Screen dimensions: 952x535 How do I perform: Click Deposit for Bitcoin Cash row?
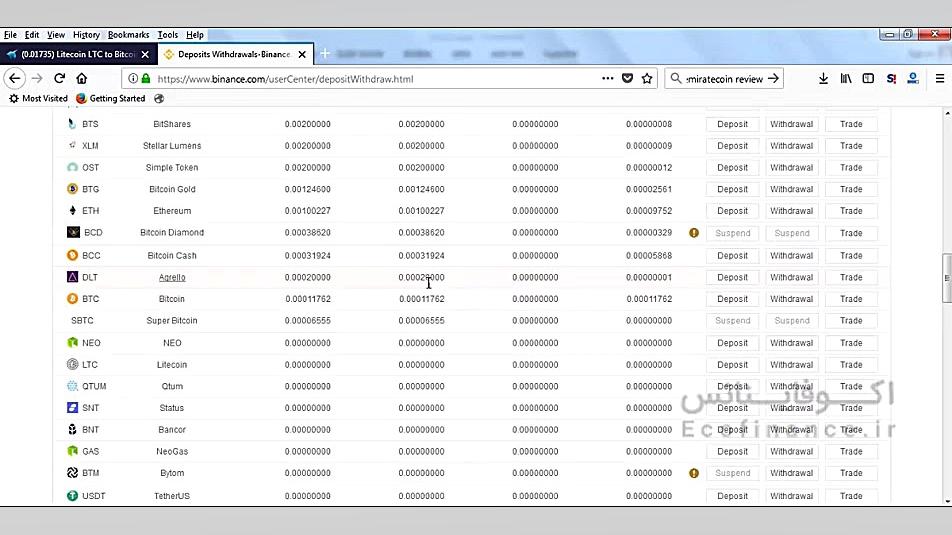[x=732, y=256]
